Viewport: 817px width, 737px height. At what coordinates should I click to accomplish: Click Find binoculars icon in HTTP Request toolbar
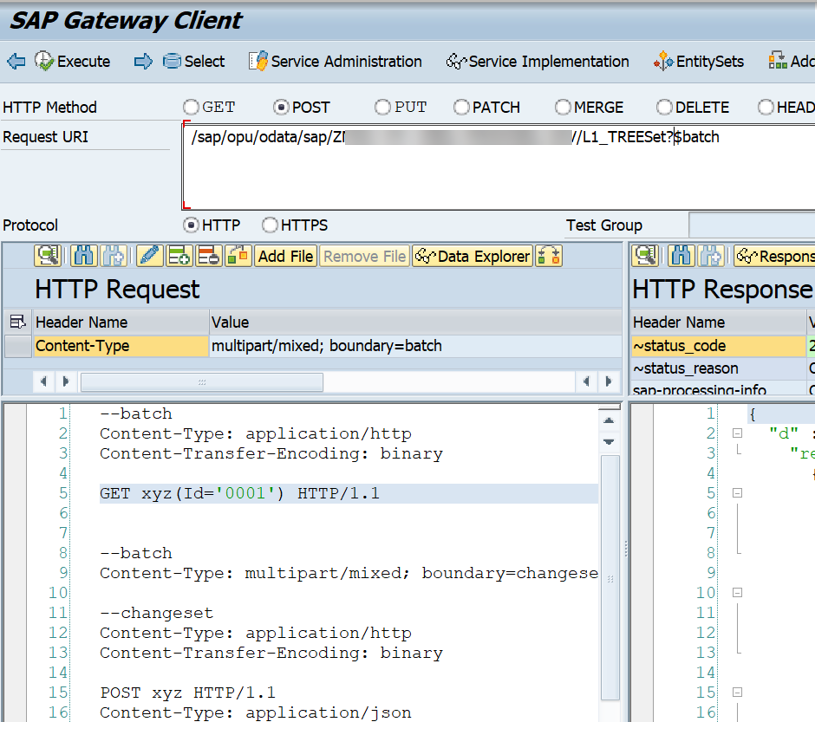pos(84,256)
